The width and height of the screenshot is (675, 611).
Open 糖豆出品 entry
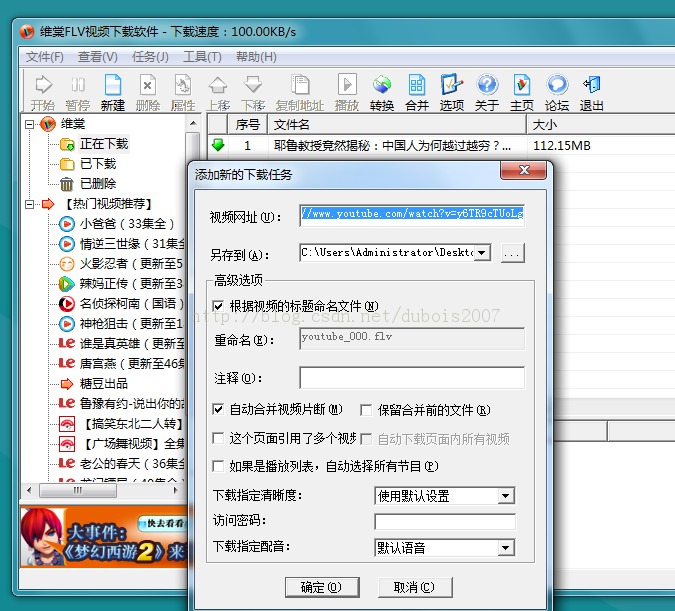click(x=103, y=383)
